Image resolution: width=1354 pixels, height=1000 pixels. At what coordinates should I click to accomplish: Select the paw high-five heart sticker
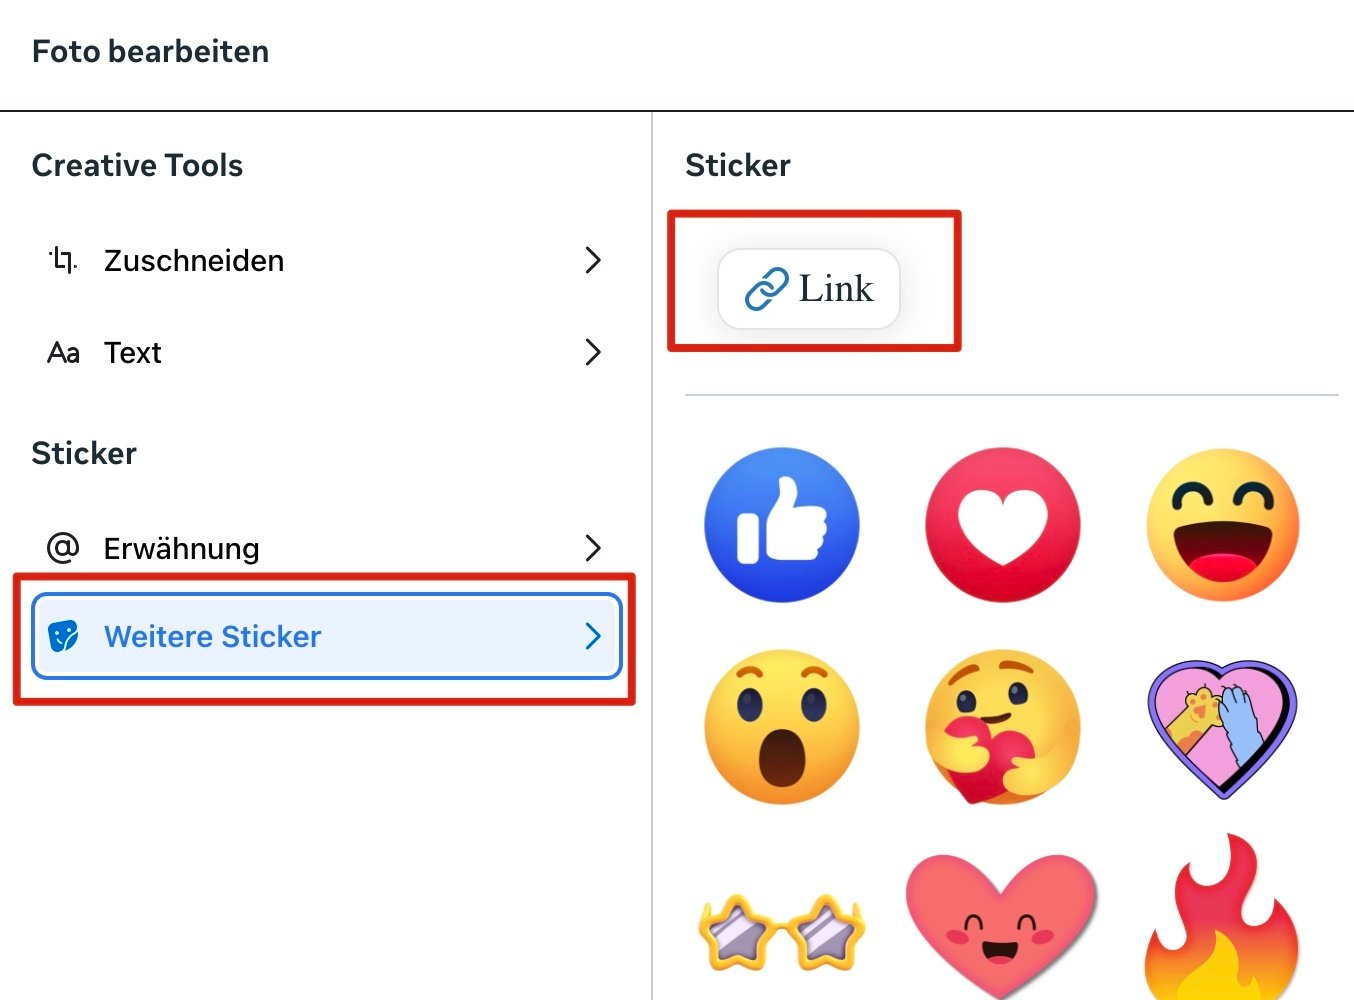1223,728
